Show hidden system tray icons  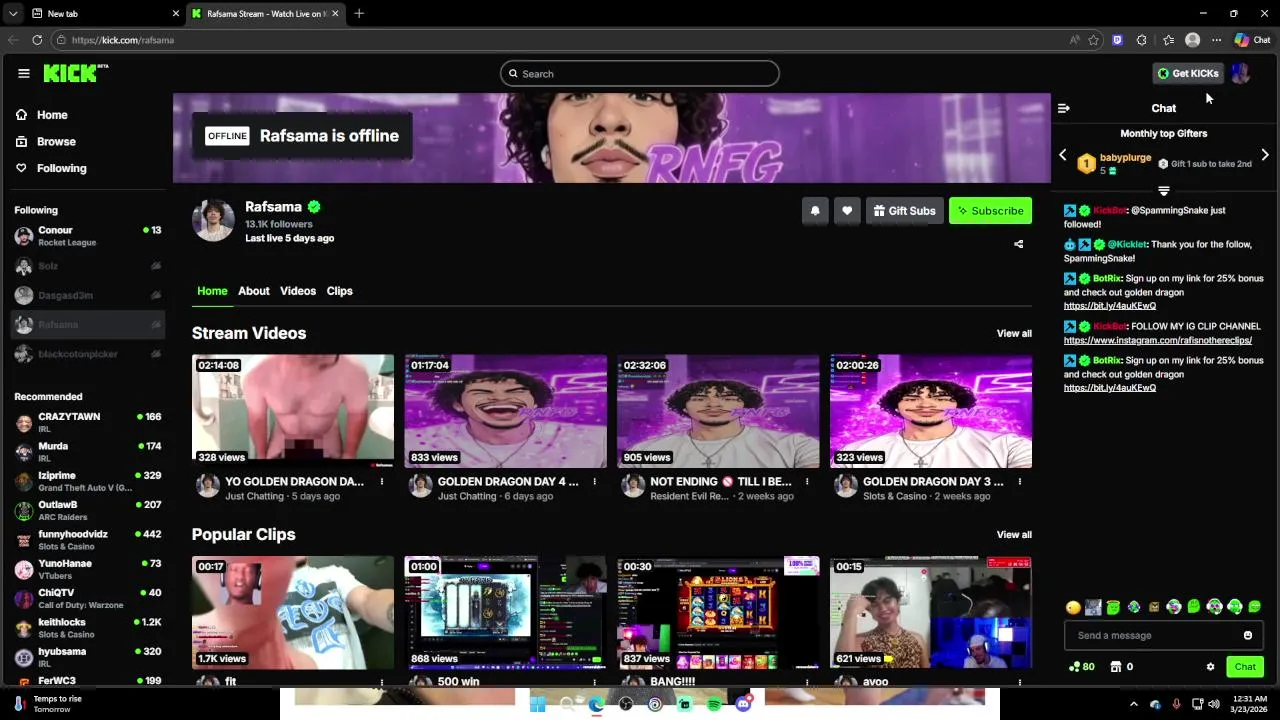[1134, 704]
